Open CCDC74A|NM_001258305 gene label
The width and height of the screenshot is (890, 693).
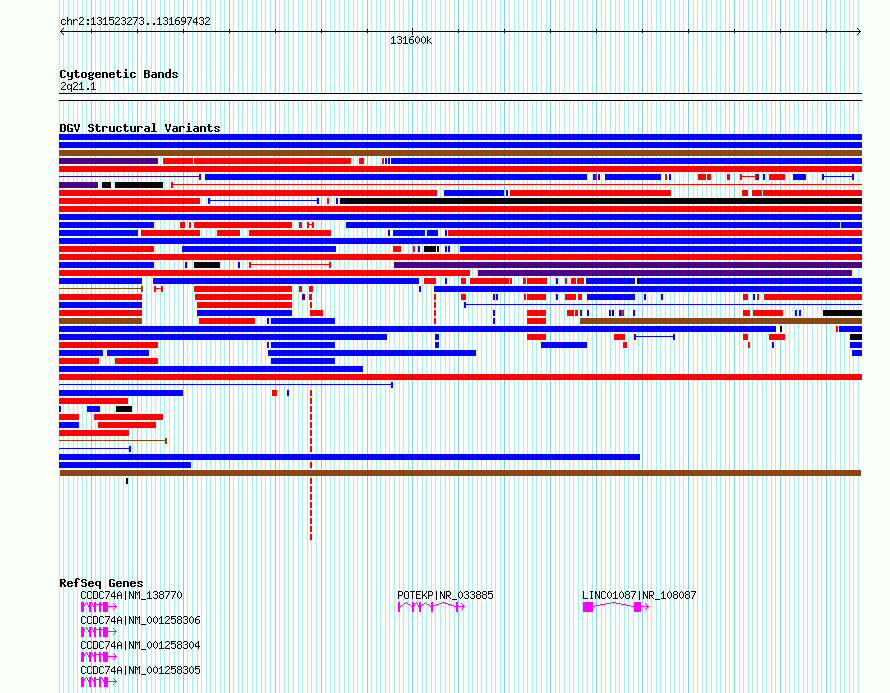tap(140, 670)
